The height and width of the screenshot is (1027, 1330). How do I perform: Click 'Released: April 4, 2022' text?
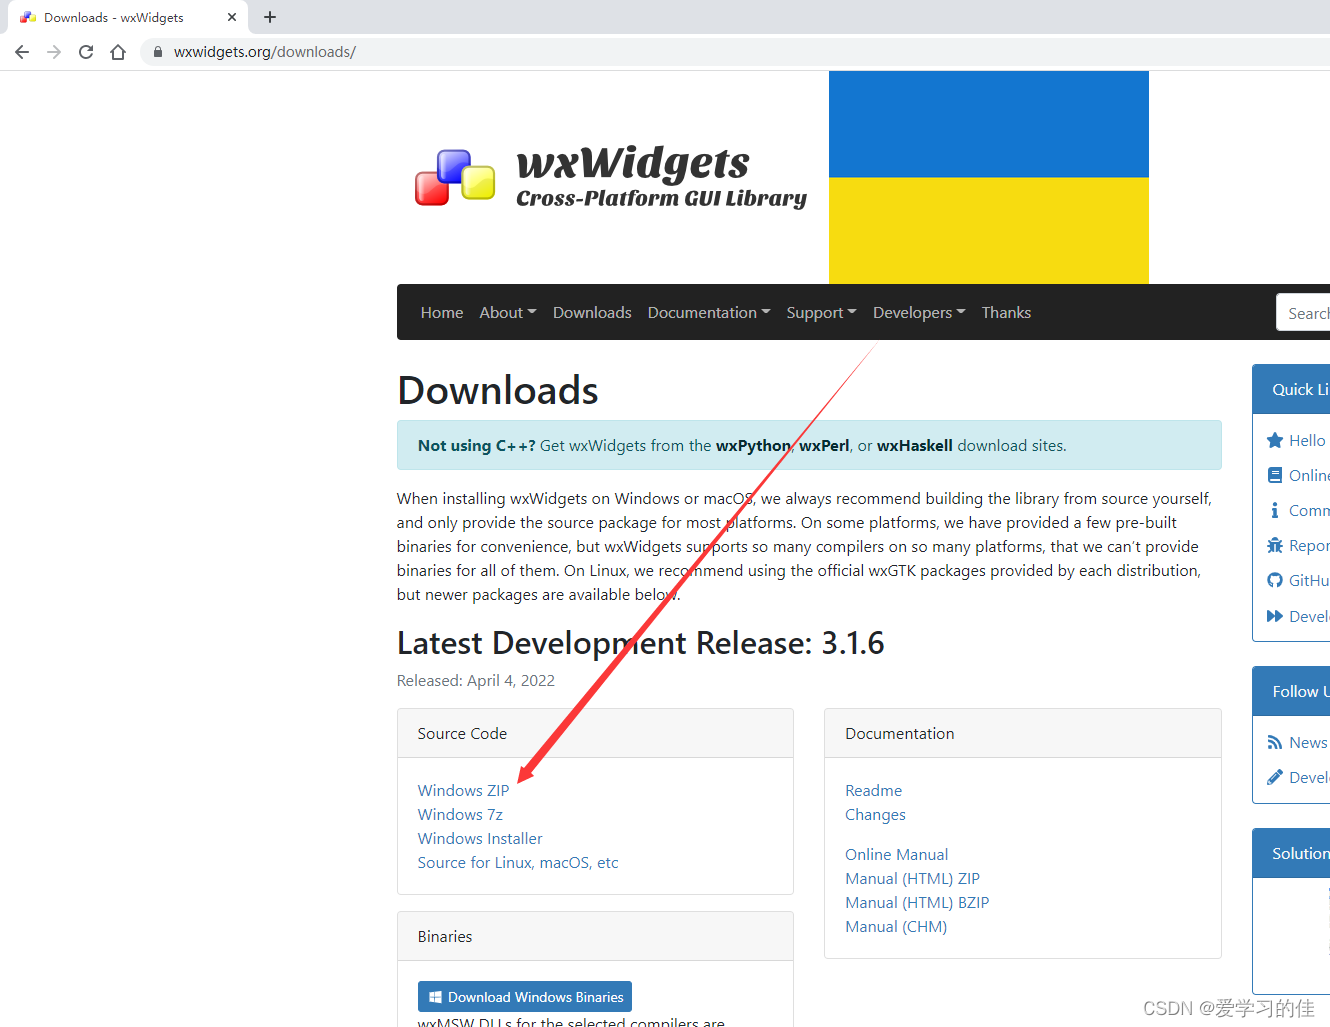[476, 680]
